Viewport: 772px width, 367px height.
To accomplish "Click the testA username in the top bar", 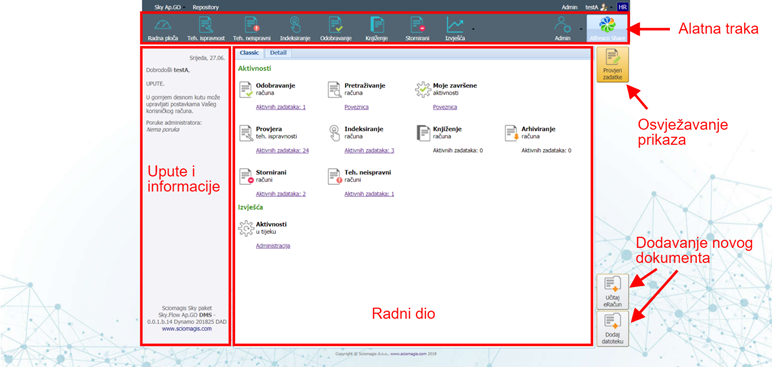I will [591, 7].
